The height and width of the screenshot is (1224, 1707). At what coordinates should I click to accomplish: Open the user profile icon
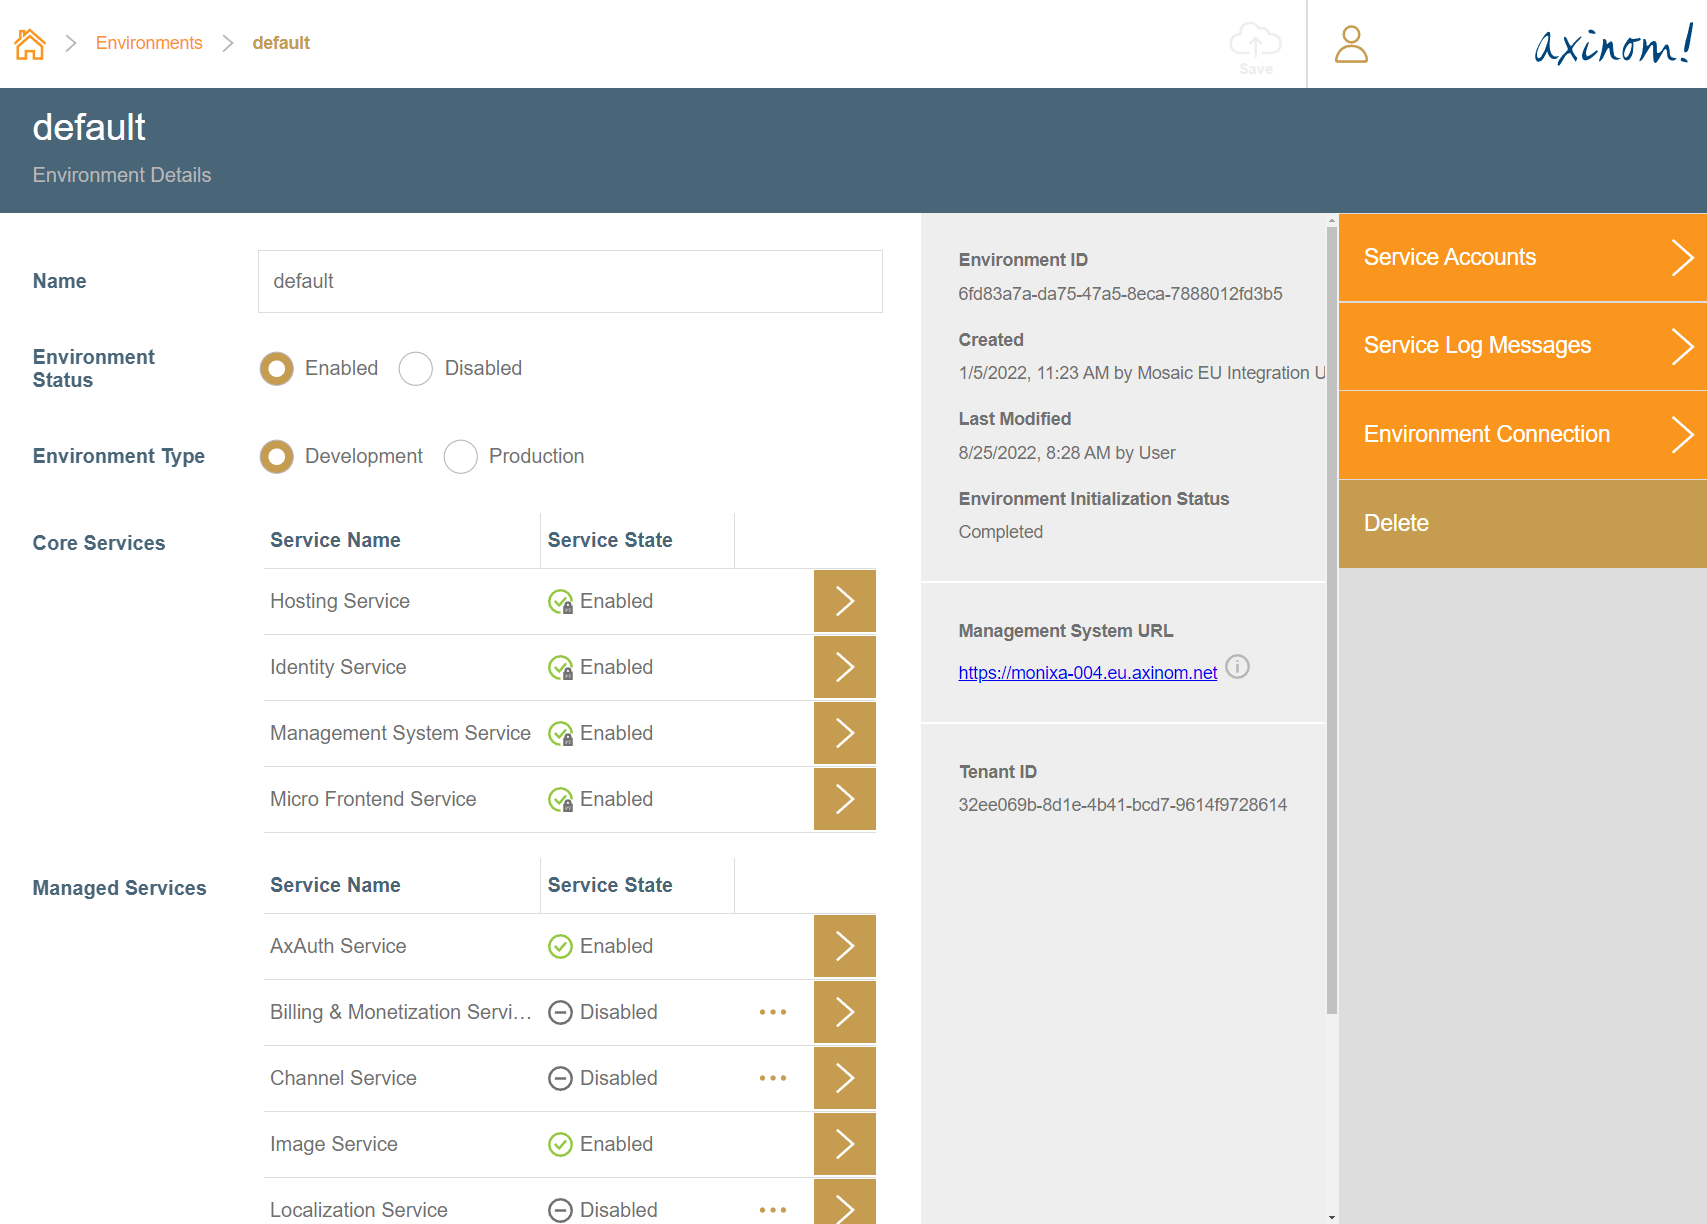[x=1351, y=45]
